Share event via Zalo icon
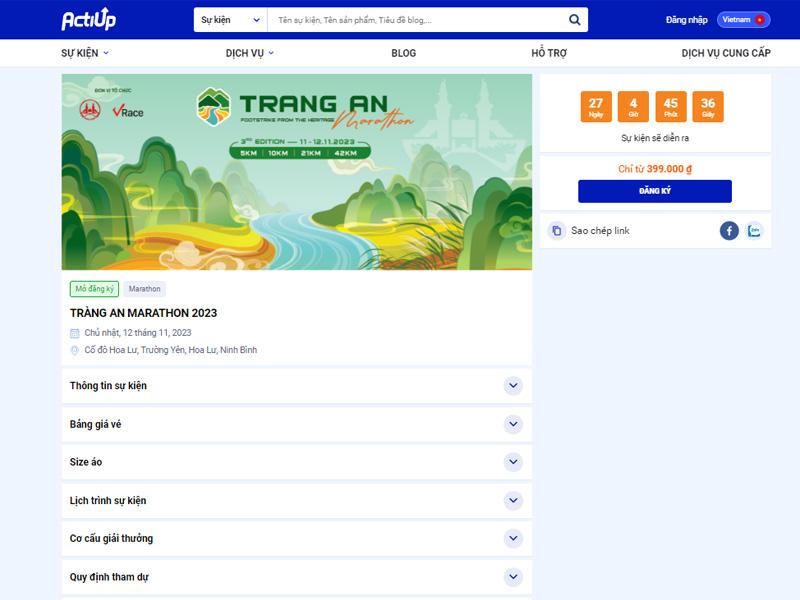The width and height of the screenshot is (800, 600). (754, 231)
